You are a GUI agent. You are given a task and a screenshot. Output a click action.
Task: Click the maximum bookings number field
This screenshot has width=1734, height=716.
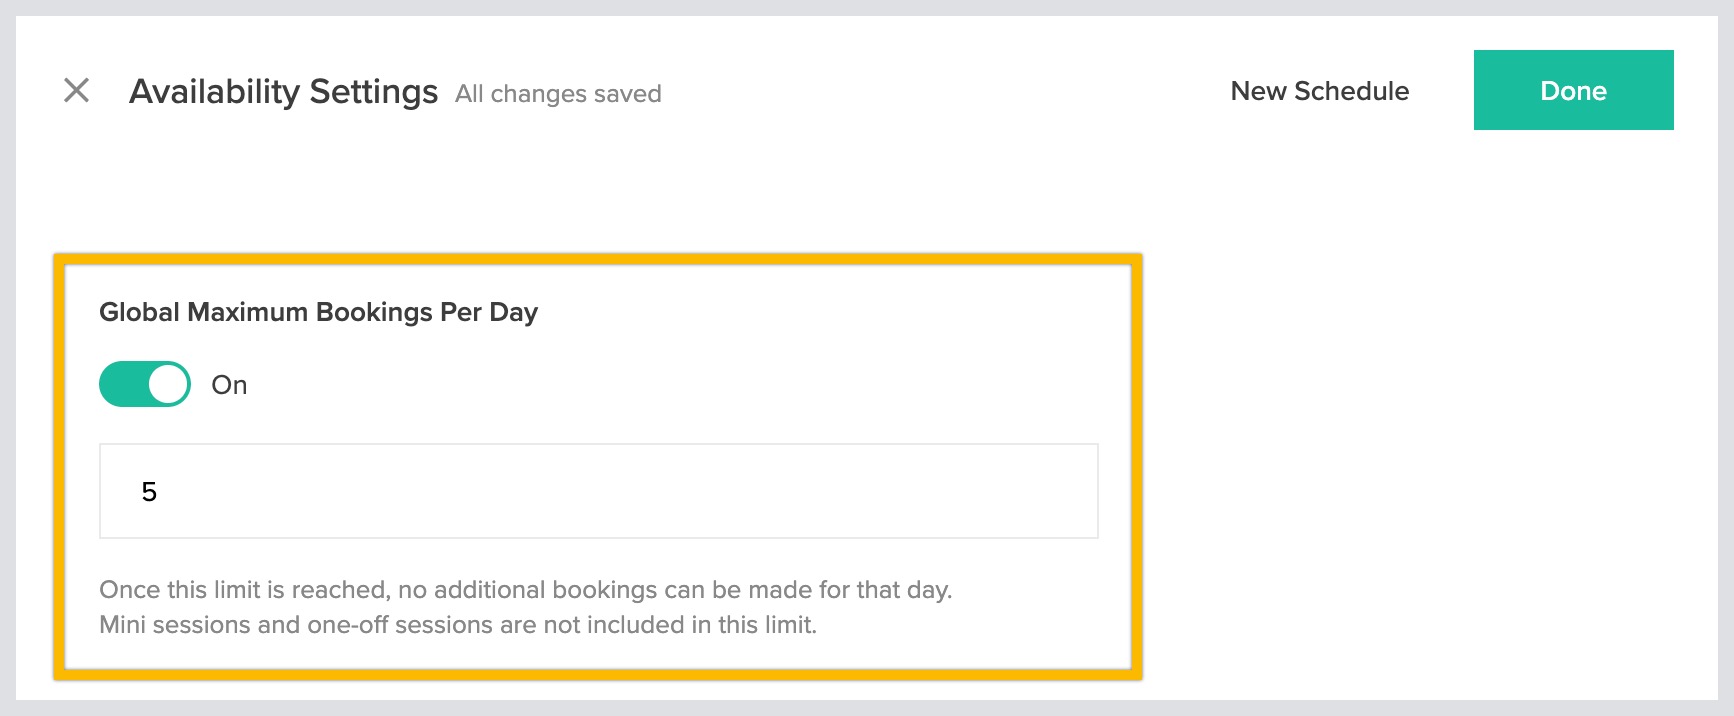pyautogui.click(x=598, y=490)
